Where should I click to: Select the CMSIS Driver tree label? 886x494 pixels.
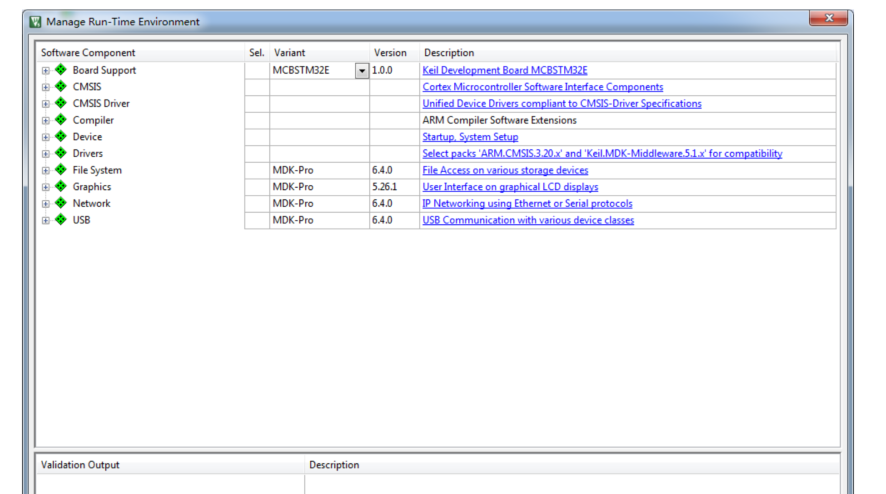click(x=101, y=103)
